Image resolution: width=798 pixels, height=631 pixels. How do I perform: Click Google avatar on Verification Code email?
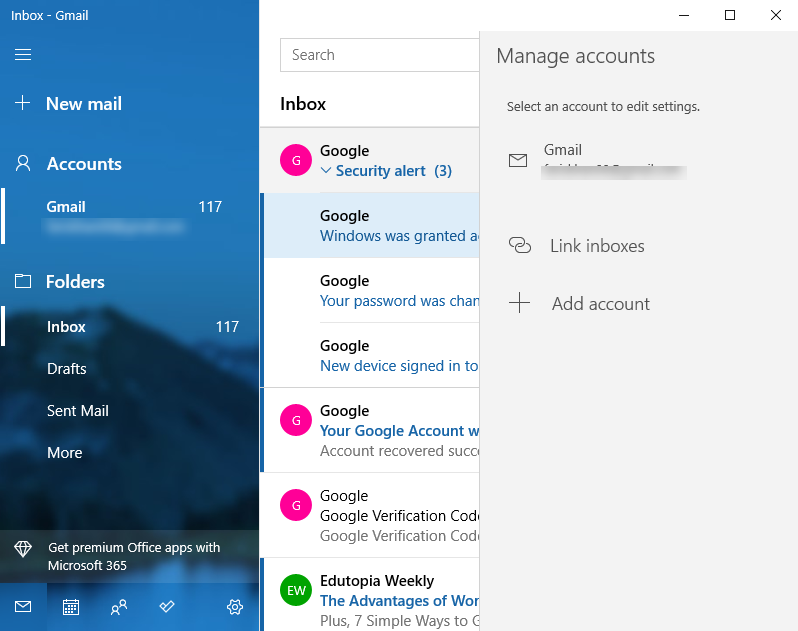tap(296, 505)
